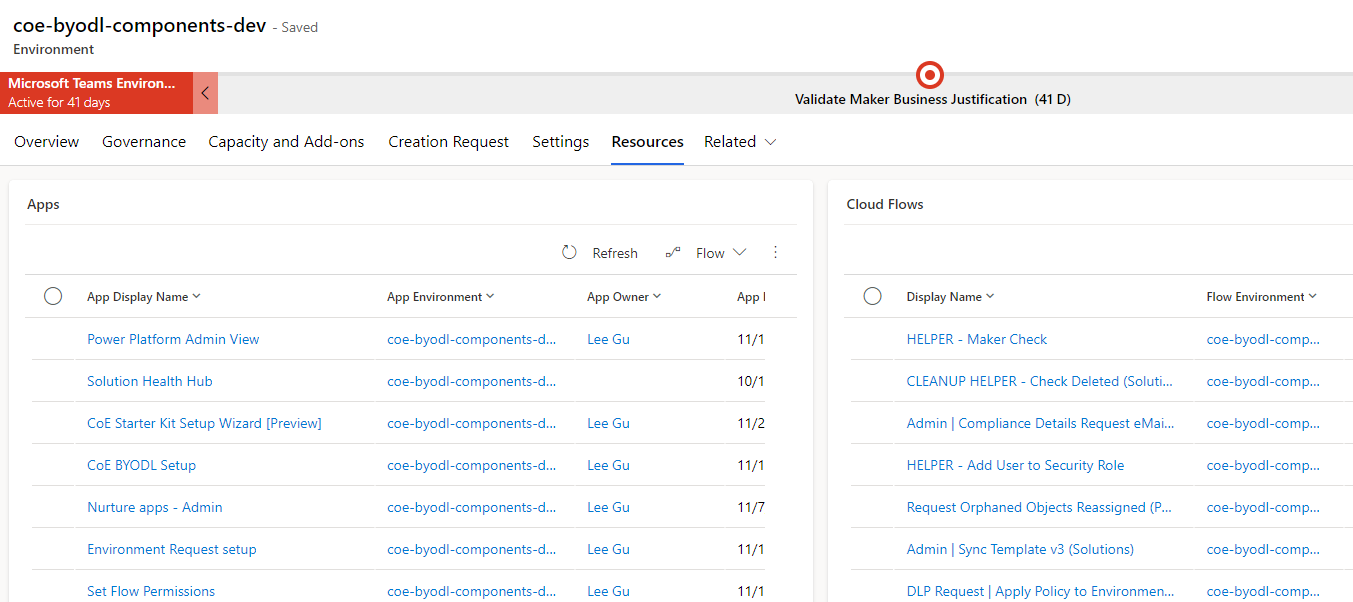1353x602 pixels.
Task: Select all rows in the Apps grid
Action: click(53, 296)
